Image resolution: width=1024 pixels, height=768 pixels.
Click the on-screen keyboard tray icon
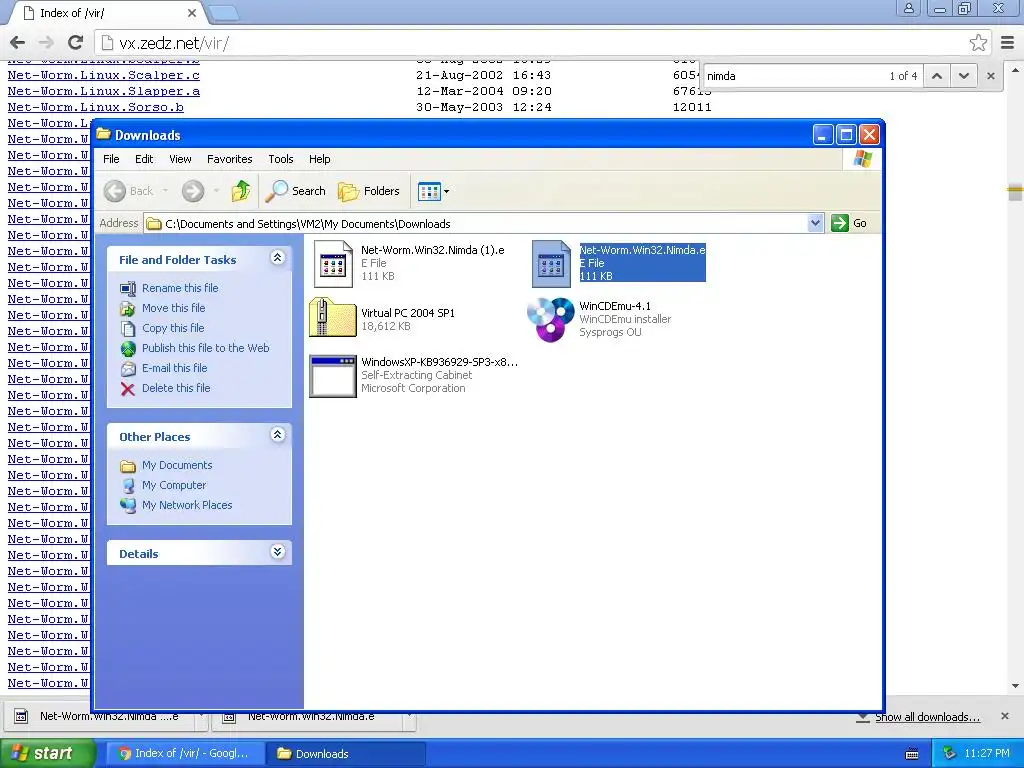pyautogui.click(x=912, y=754)
